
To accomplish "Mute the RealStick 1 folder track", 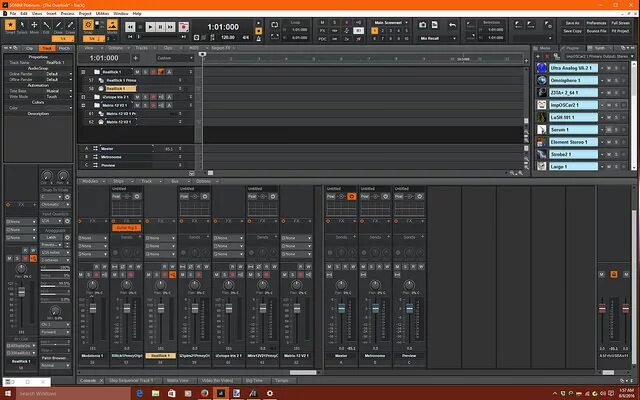I will 137,72.
